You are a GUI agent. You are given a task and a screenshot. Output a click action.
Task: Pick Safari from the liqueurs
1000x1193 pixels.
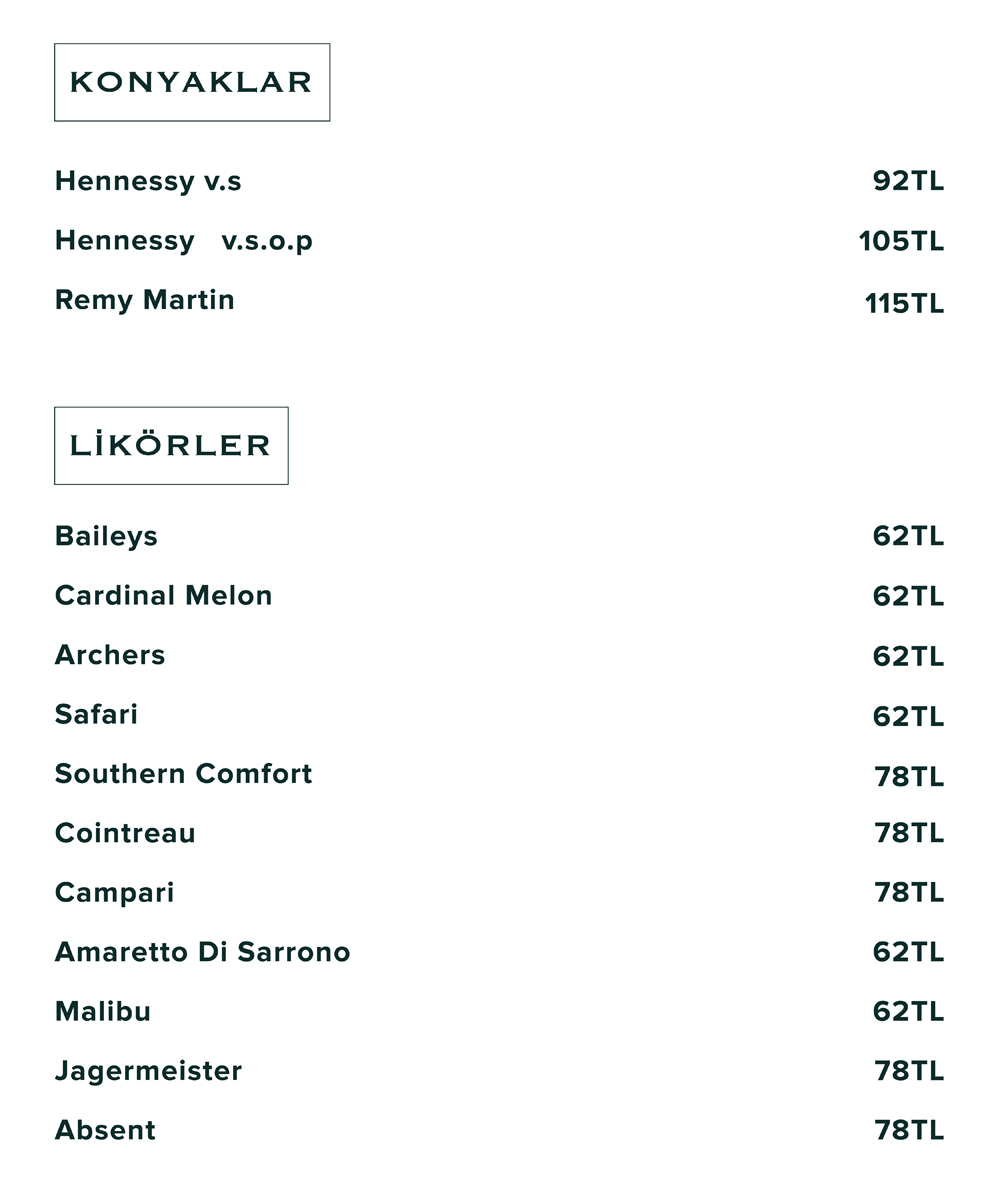96,715
